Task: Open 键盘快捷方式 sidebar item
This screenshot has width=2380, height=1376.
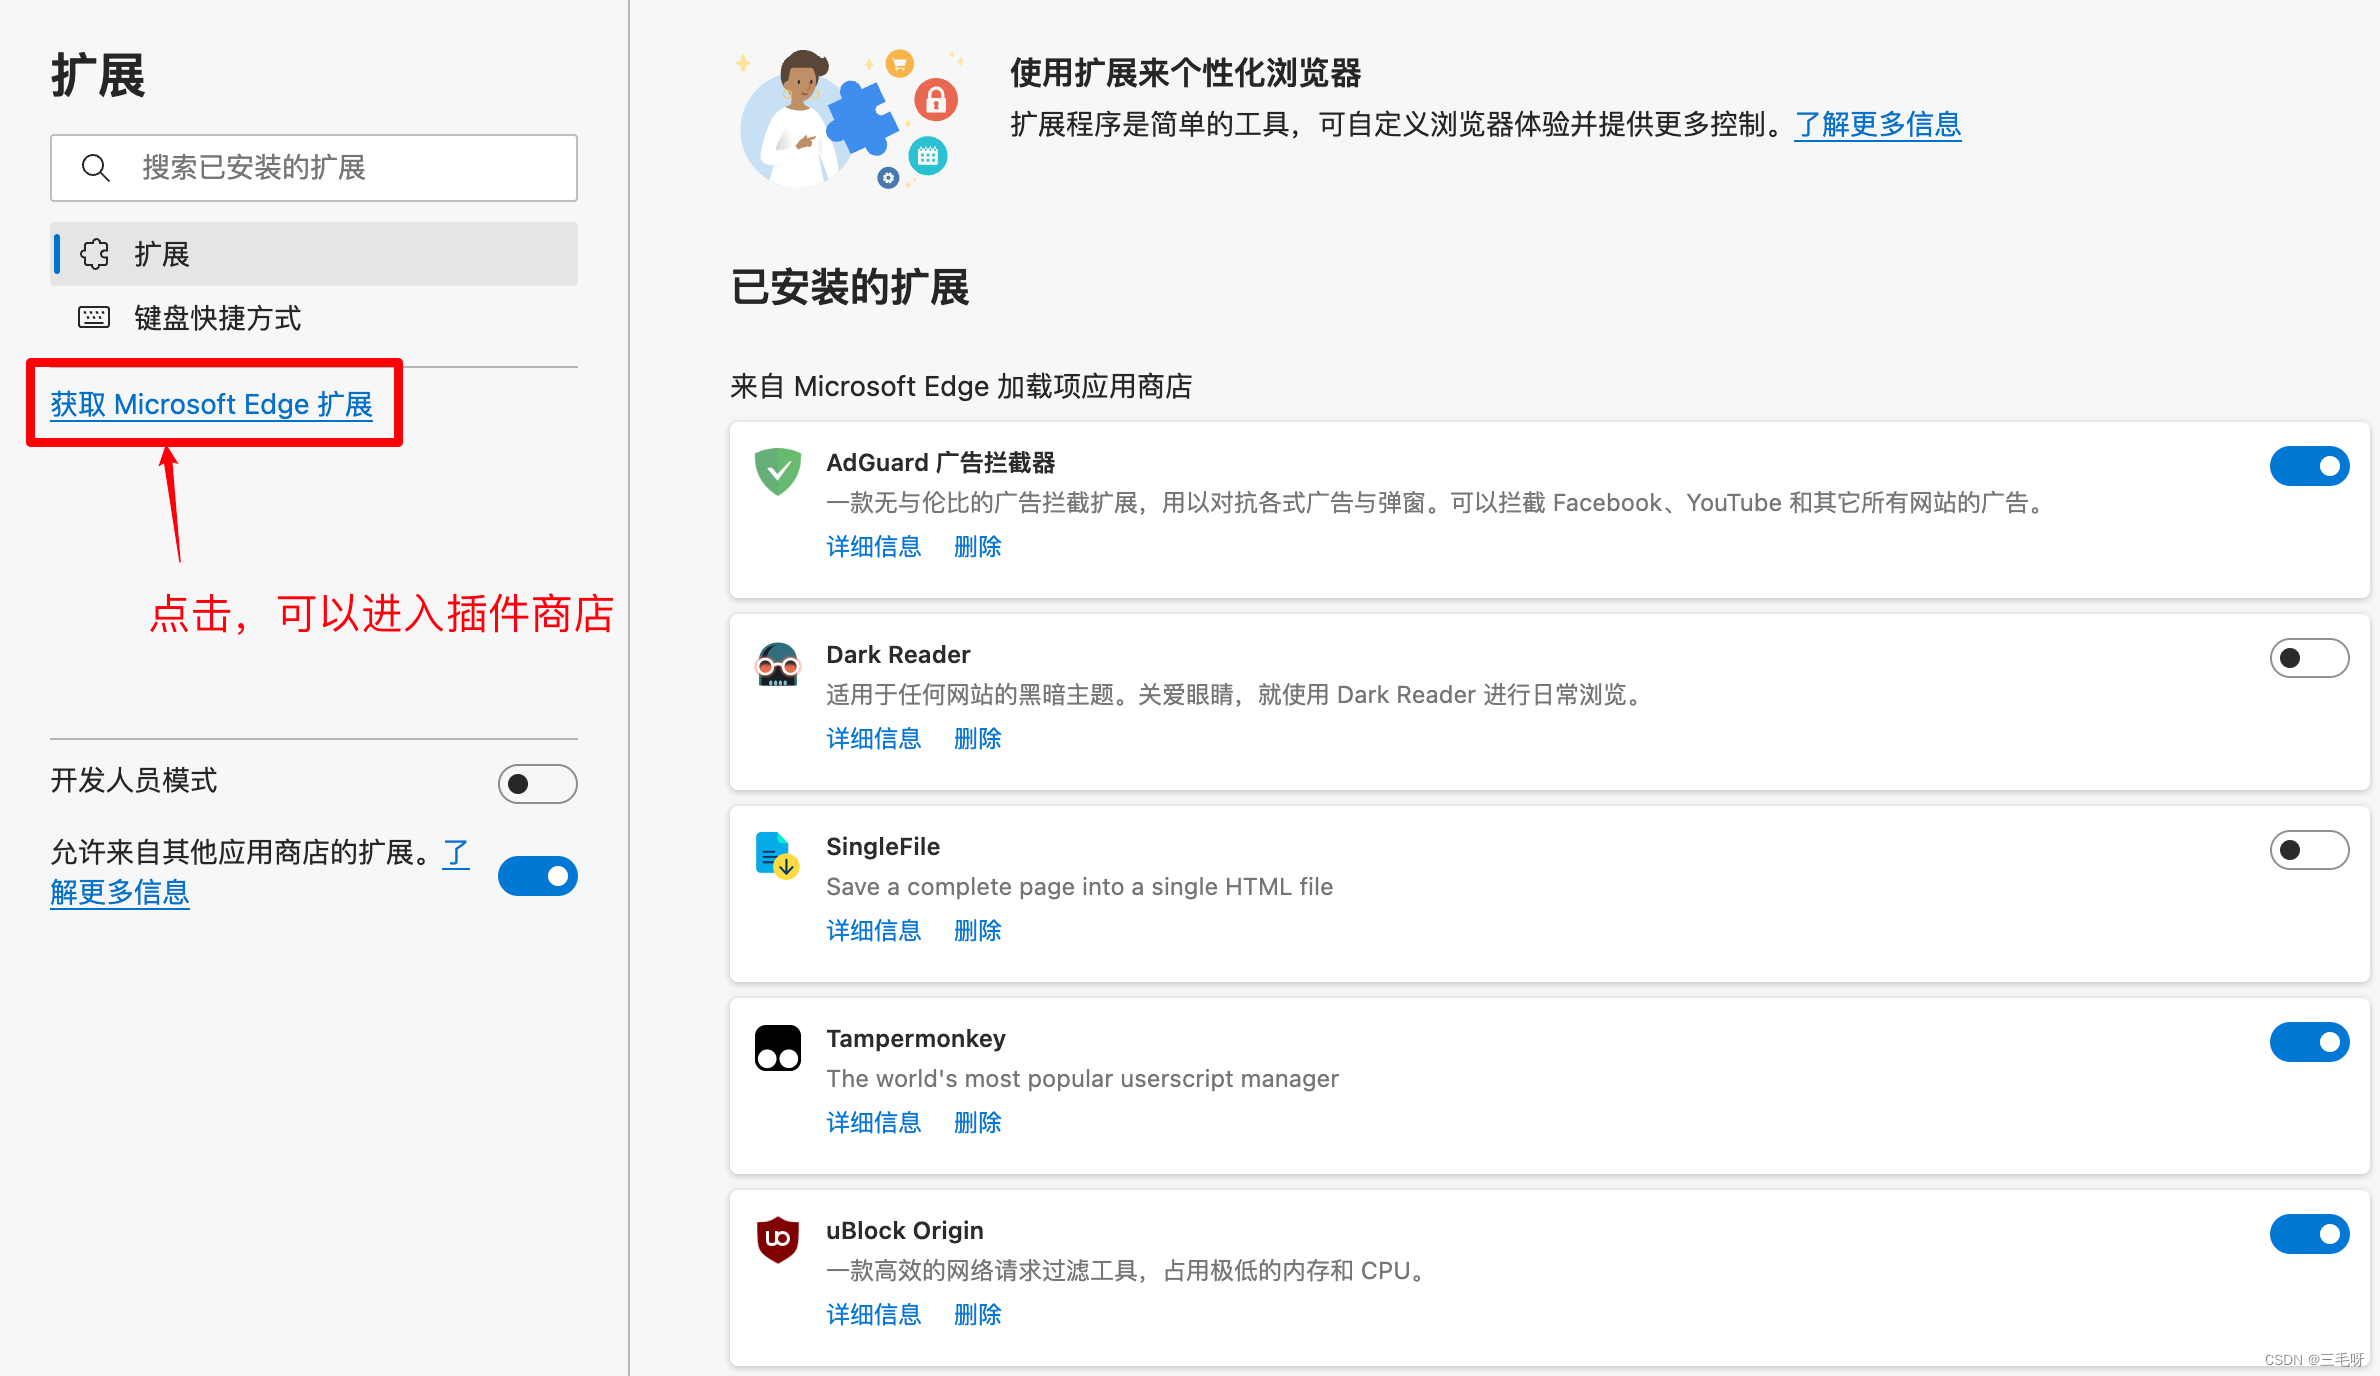Action: (x=217, y=318)
